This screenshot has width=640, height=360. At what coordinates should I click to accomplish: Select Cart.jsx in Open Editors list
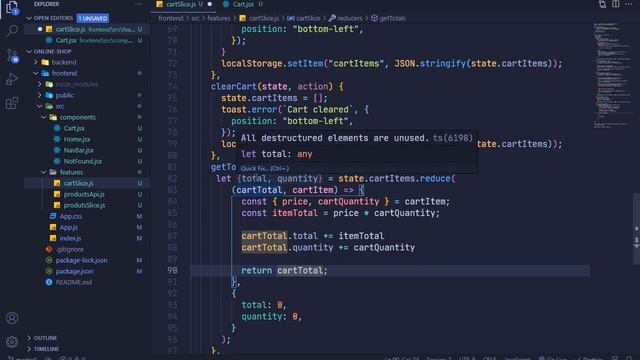click(x=87, y=40)
